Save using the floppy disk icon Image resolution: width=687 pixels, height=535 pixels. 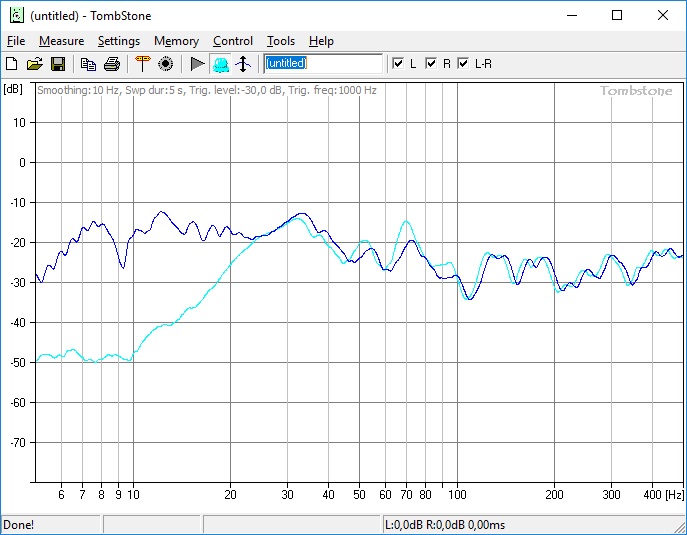click(x=58, y=64)
